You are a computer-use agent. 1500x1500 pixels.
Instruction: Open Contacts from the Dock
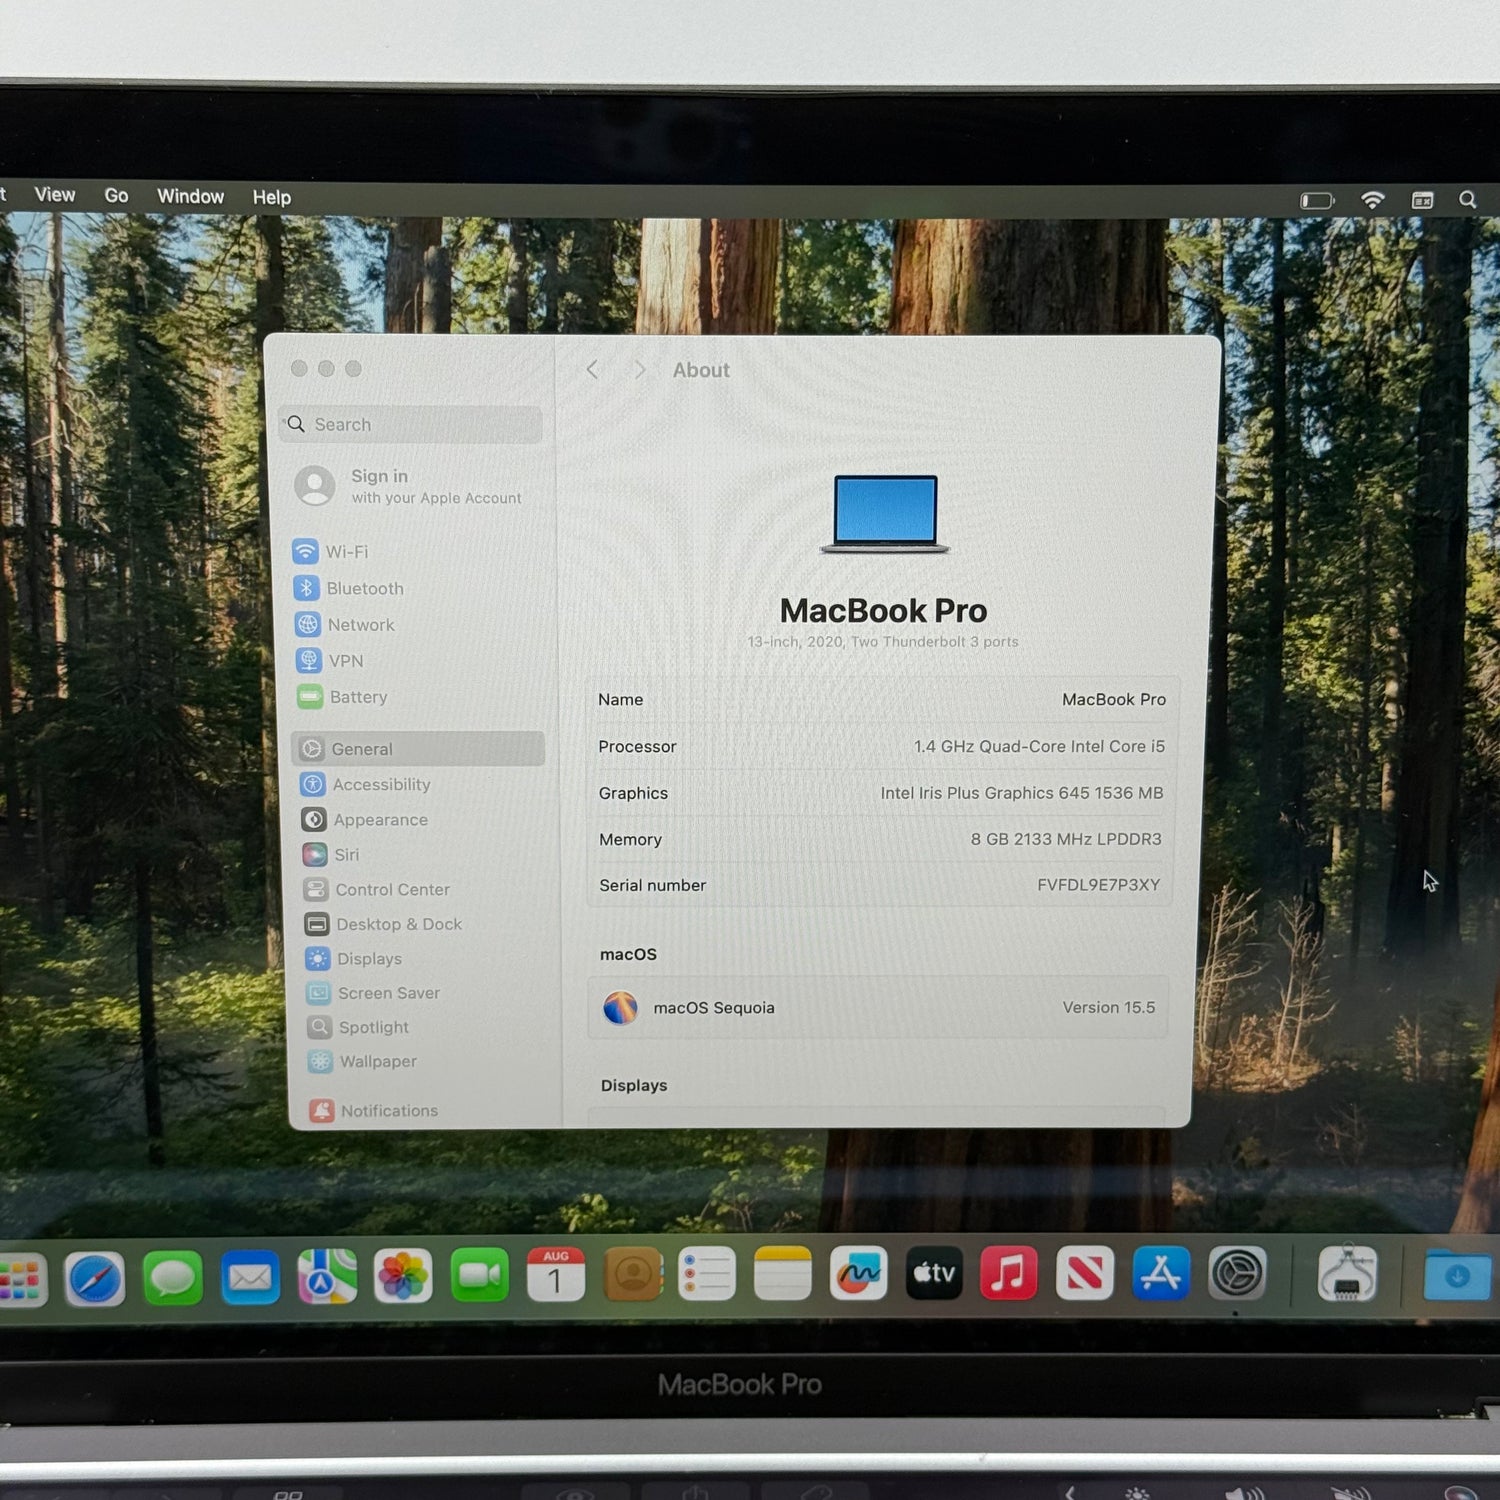(x=632, y=1274)
